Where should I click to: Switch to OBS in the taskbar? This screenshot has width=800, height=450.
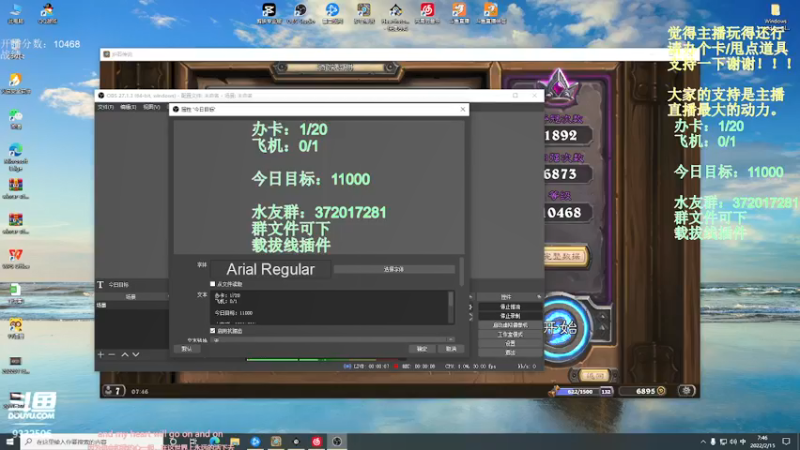point(337,441)
